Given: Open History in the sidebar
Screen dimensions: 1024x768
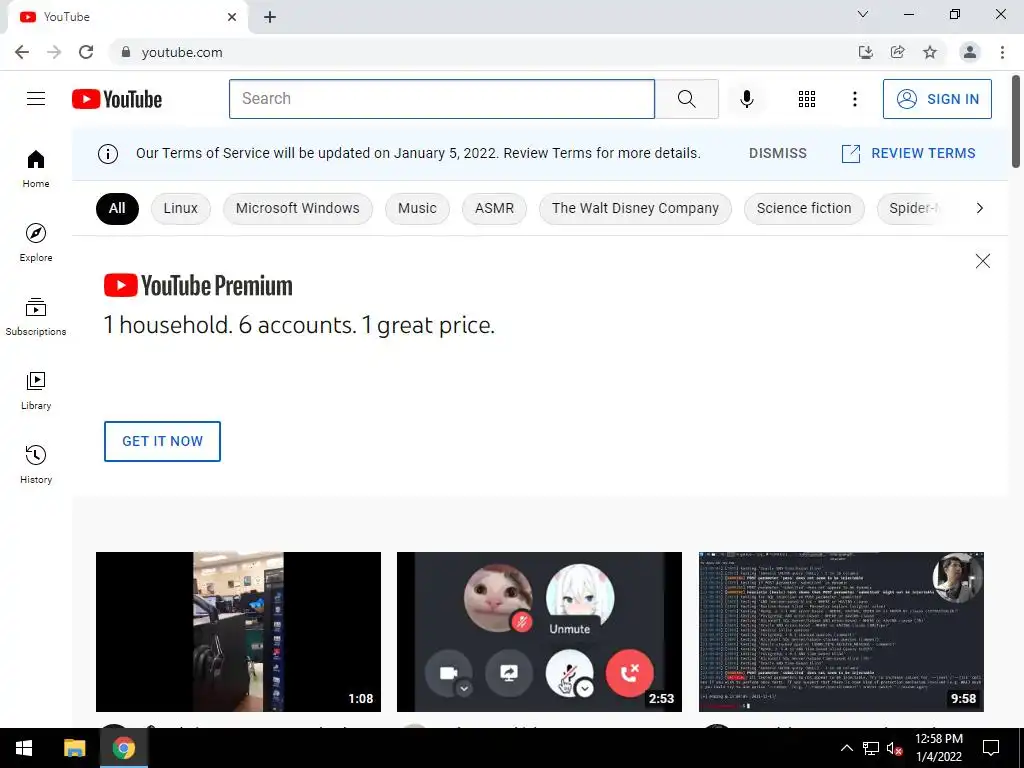Looking at the screenshot, I should pos(36,464).
